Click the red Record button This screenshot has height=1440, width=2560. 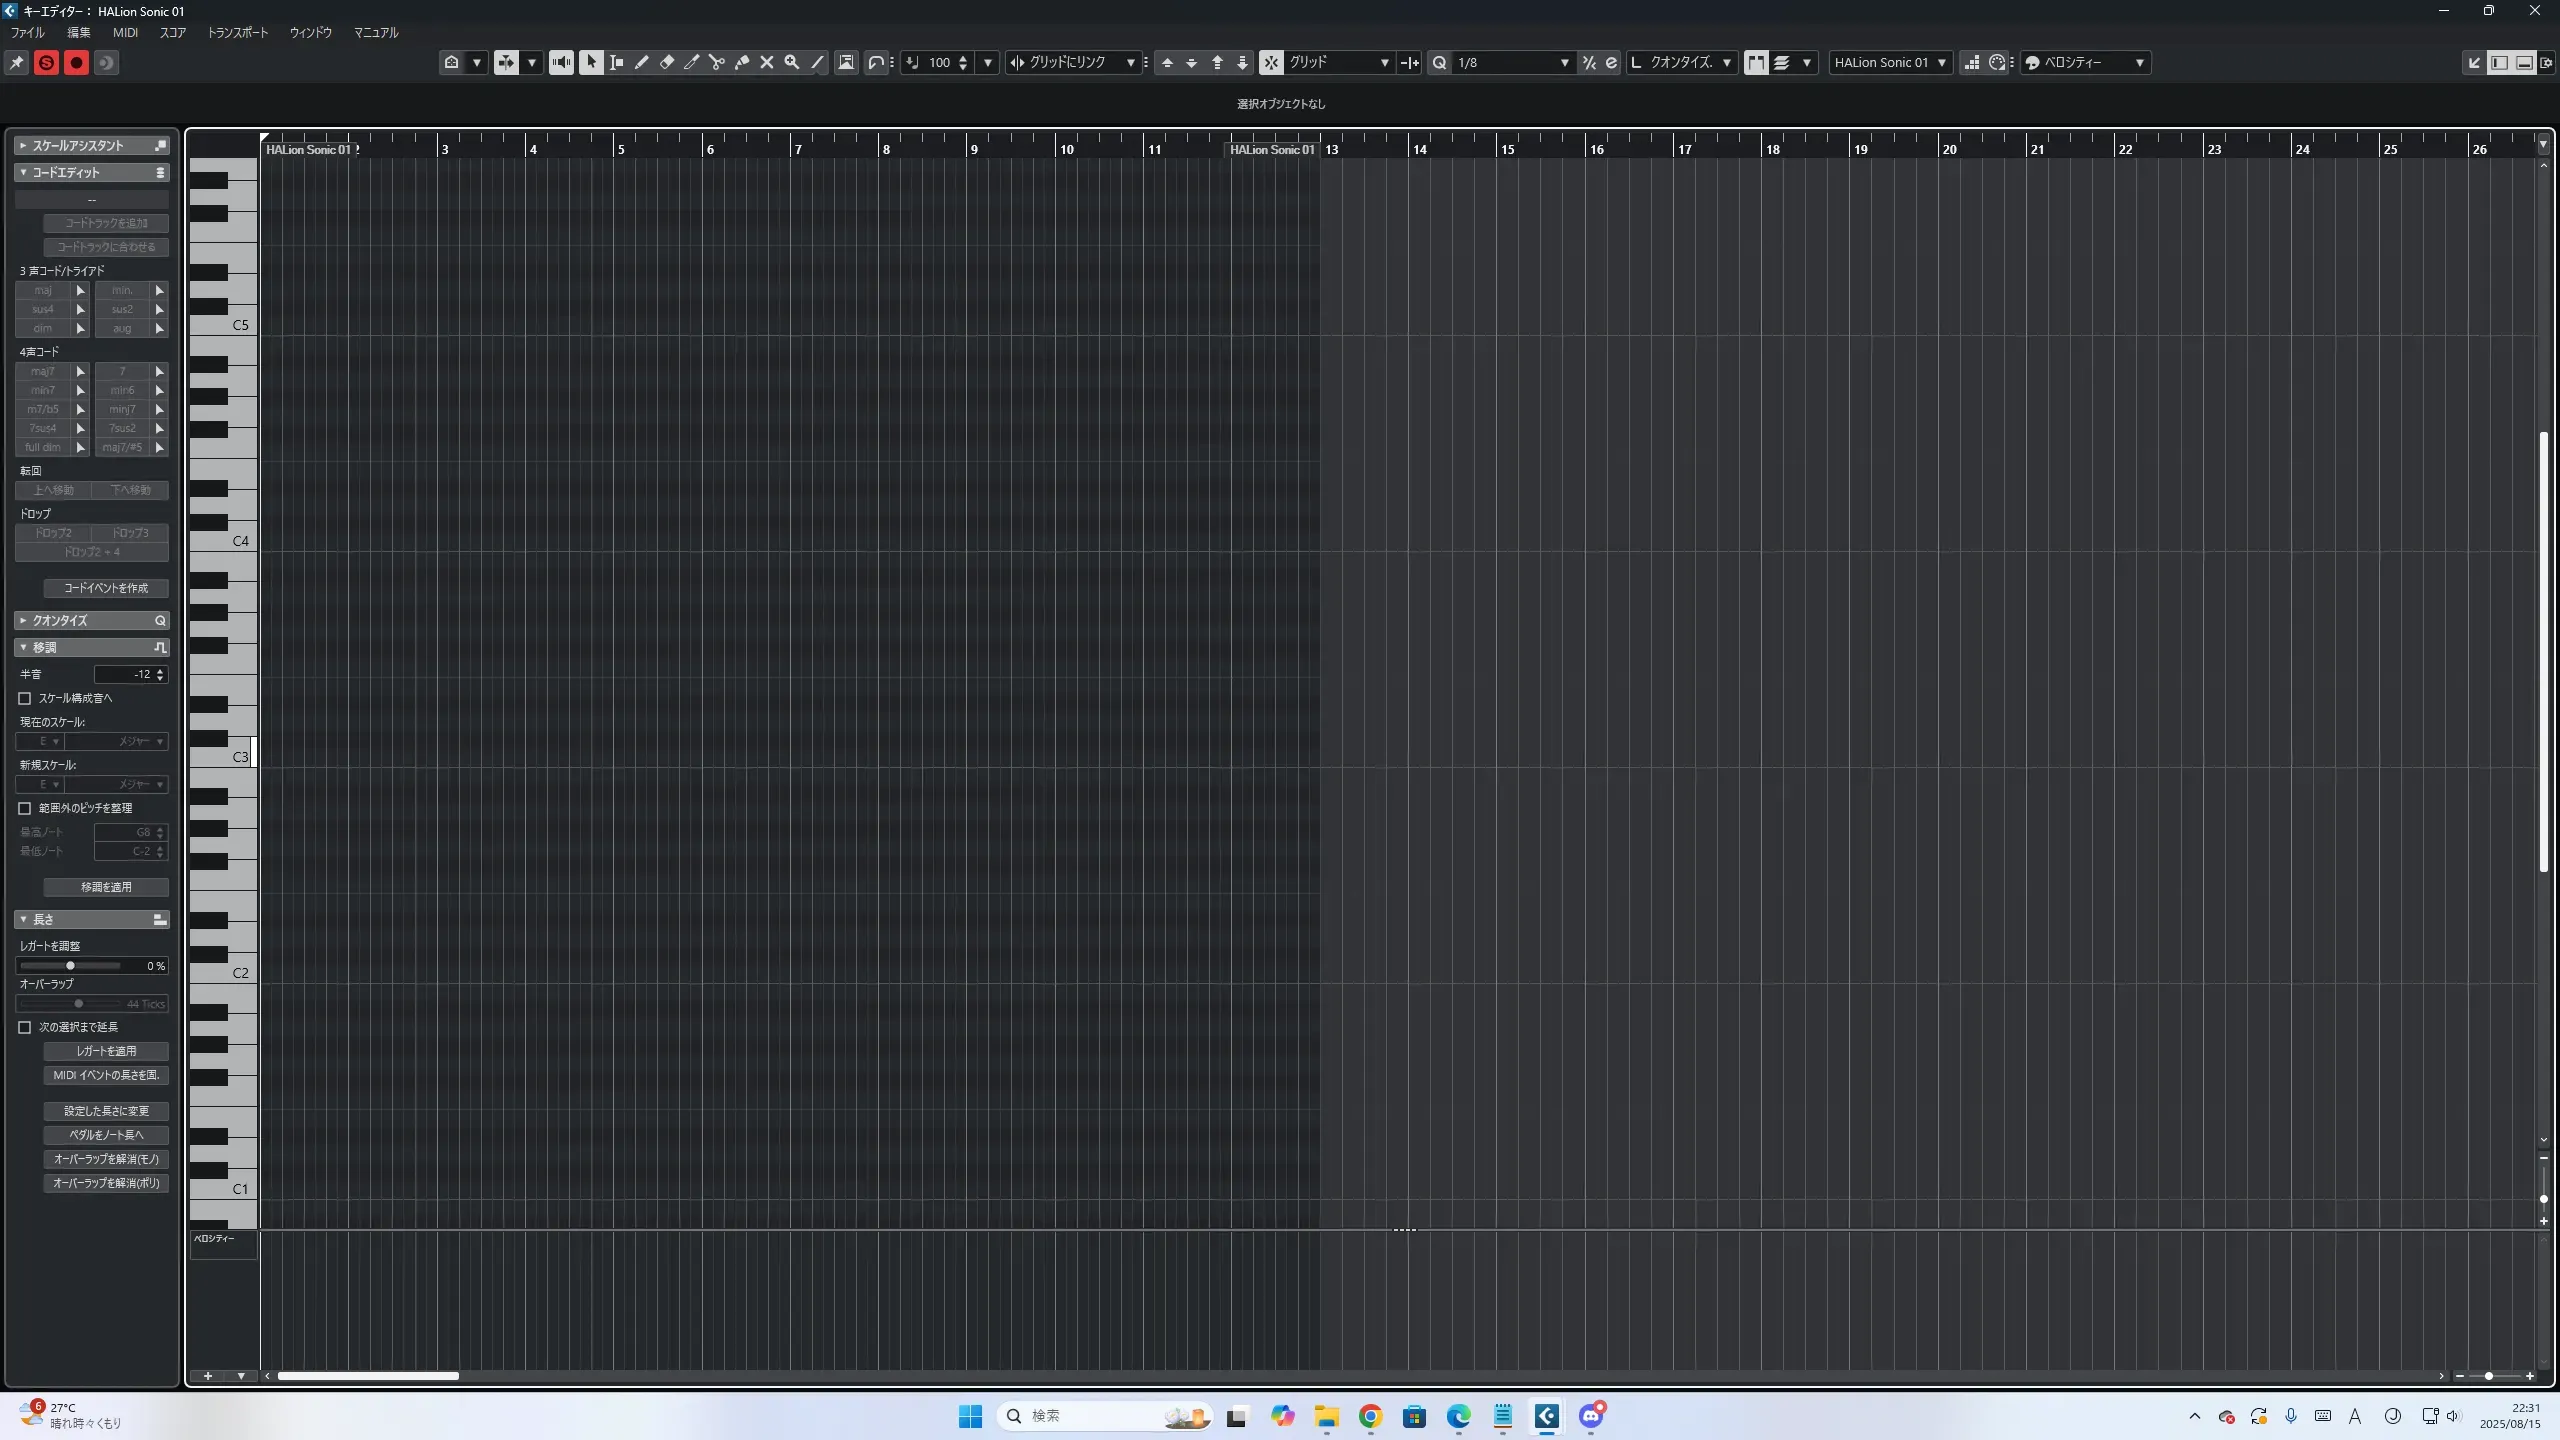76,63
